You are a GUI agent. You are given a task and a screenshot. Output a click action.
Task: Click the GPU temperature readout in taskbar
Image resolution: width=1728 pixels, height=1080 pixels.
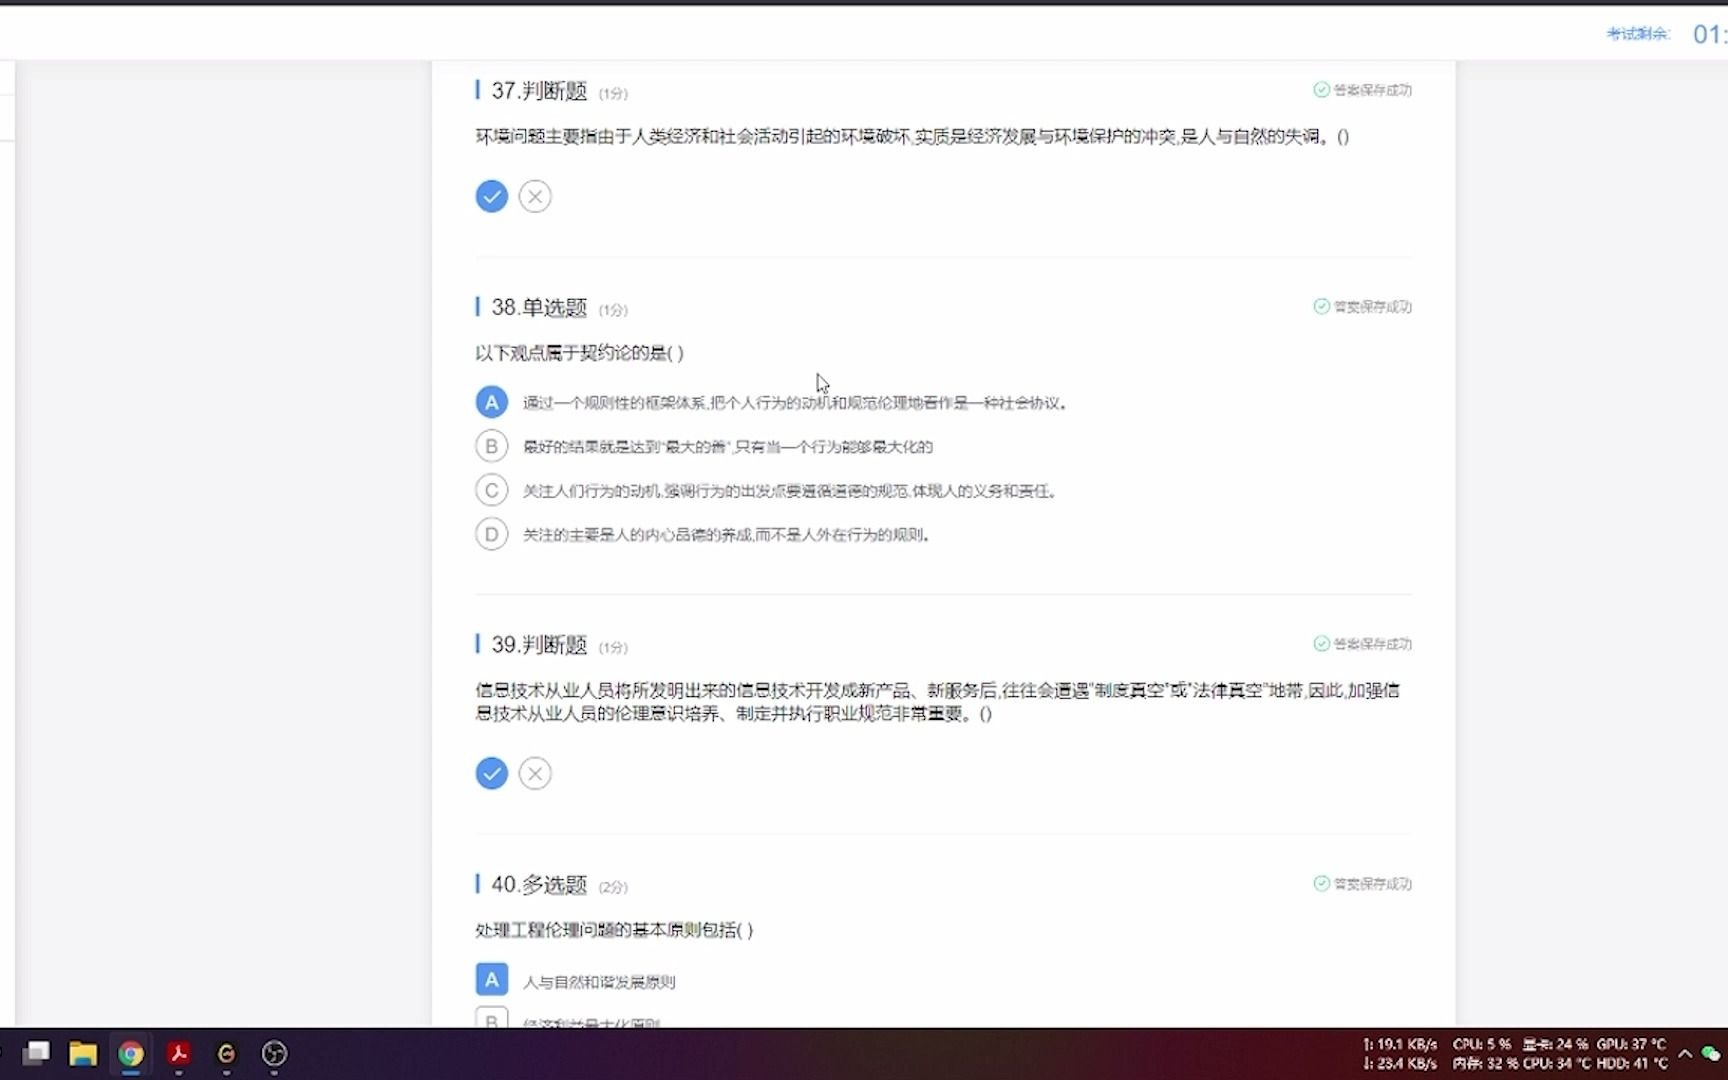click(1632, 1044)
